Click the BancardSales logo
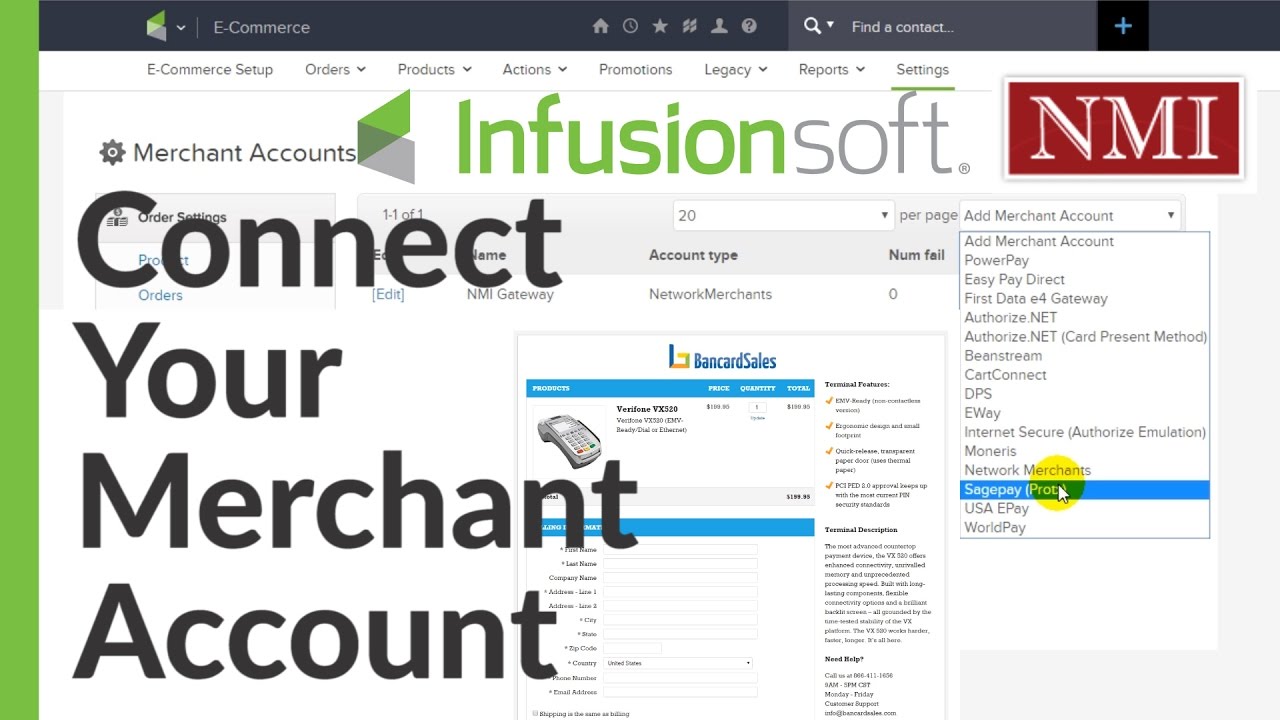This screenshot has width=1280, height=720. pos(722,358)
